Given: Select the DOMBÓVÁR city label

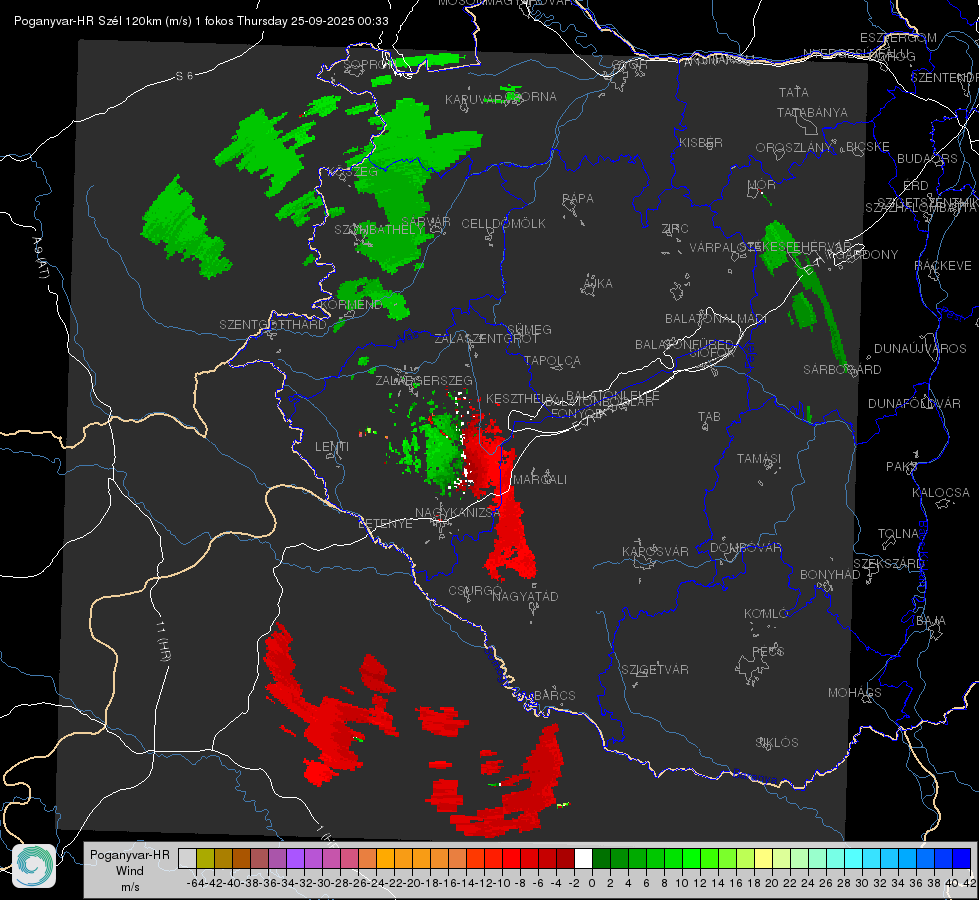Looking at the screenshot, I should pos(745,548).
